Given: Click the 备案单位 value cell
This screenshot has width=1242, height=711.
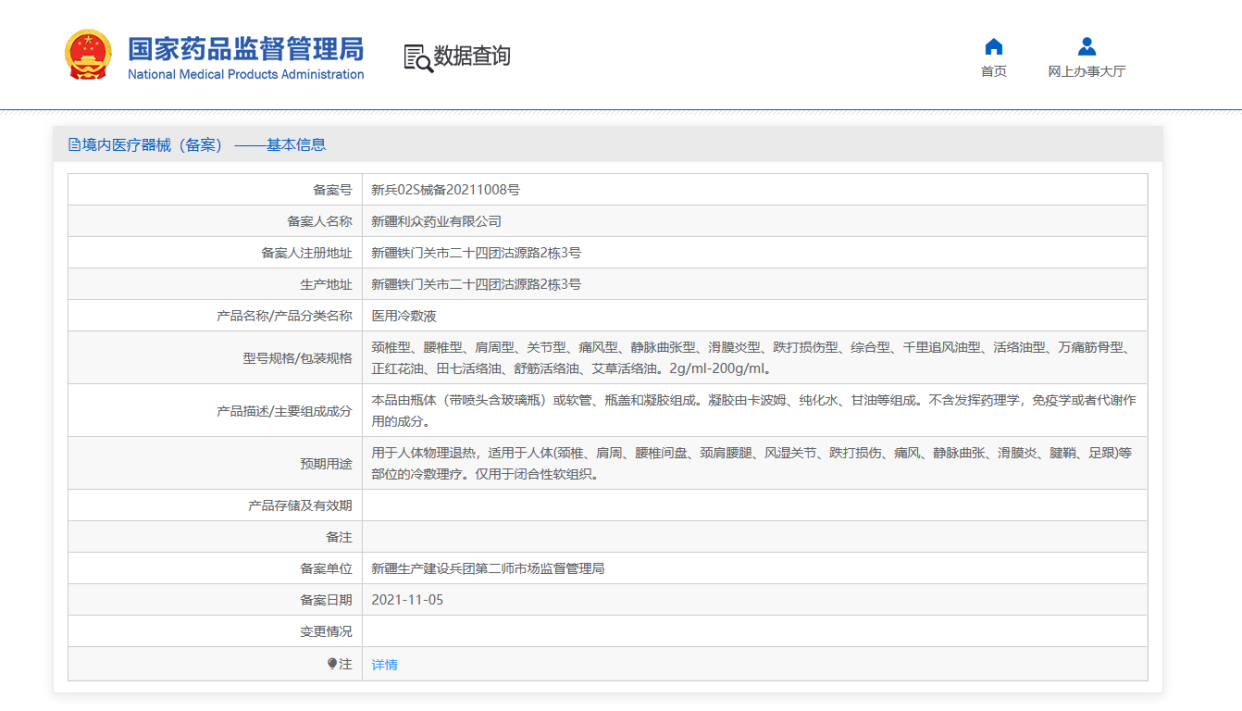Looking at the screenshot, I should tap(755, 568).
